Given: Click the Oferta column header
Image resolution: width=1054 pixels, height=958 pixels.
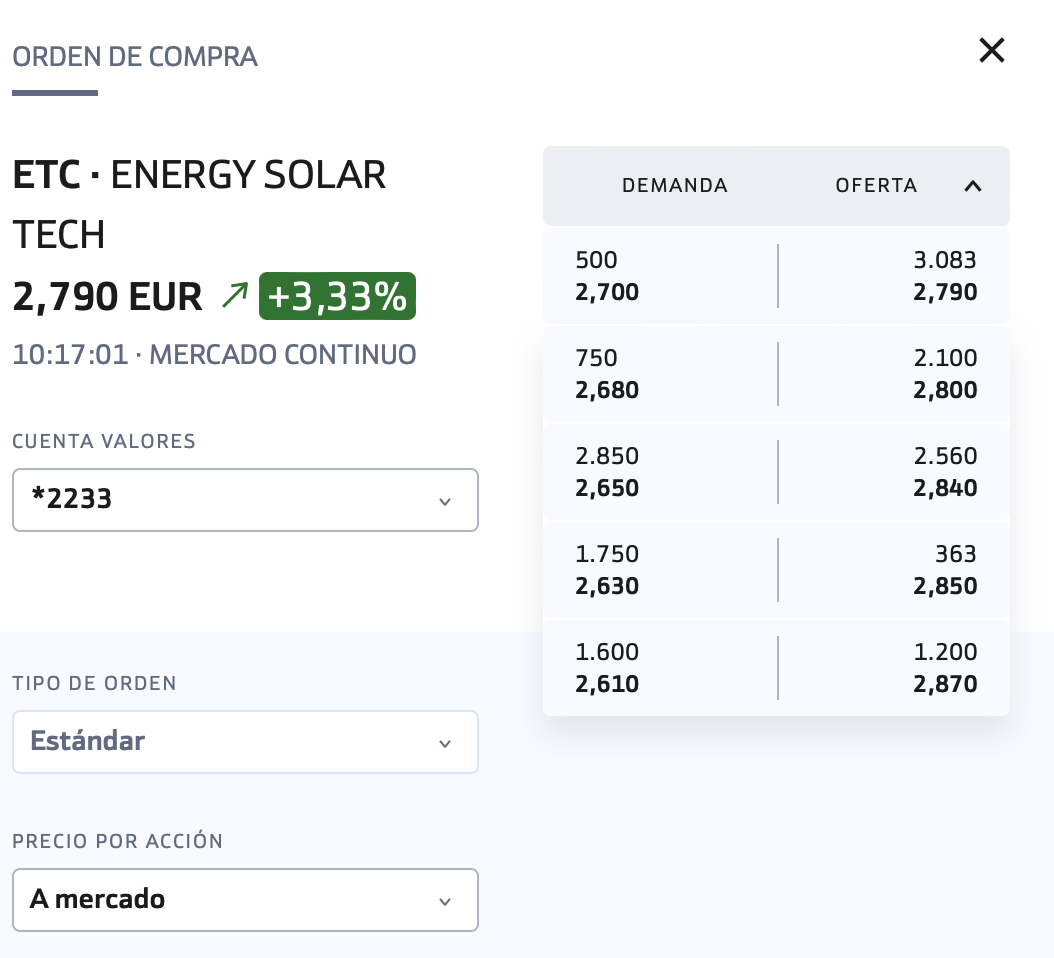Looking at the screenshot, I should 876,186.
